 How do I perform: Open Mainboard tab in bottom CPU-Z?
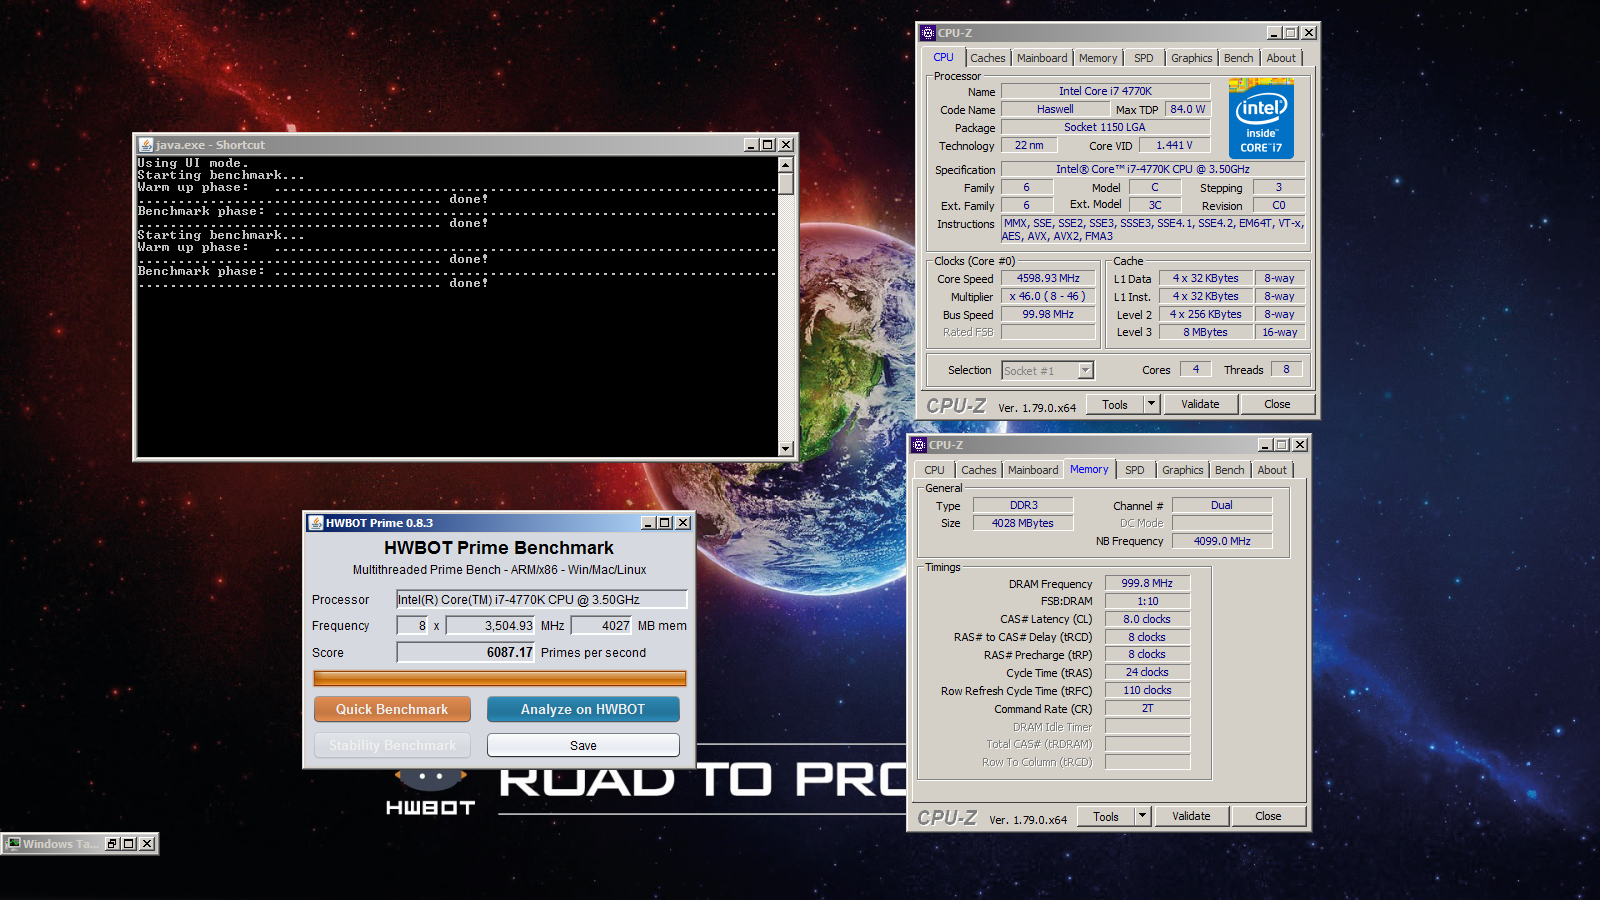coord(1033,470)
